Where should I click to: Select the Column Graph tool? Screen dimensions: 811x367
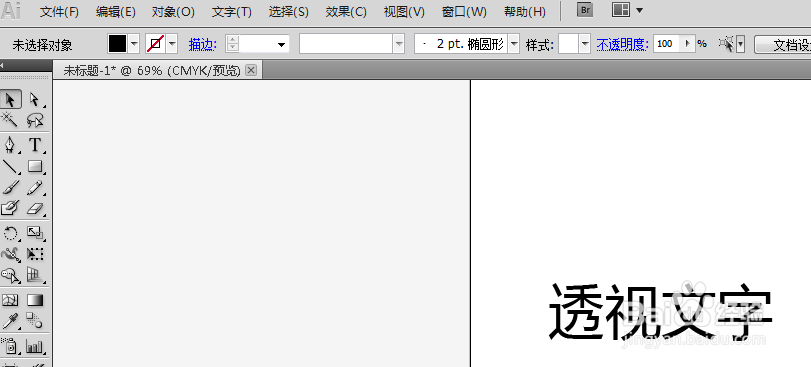click(x=35, y=346)
